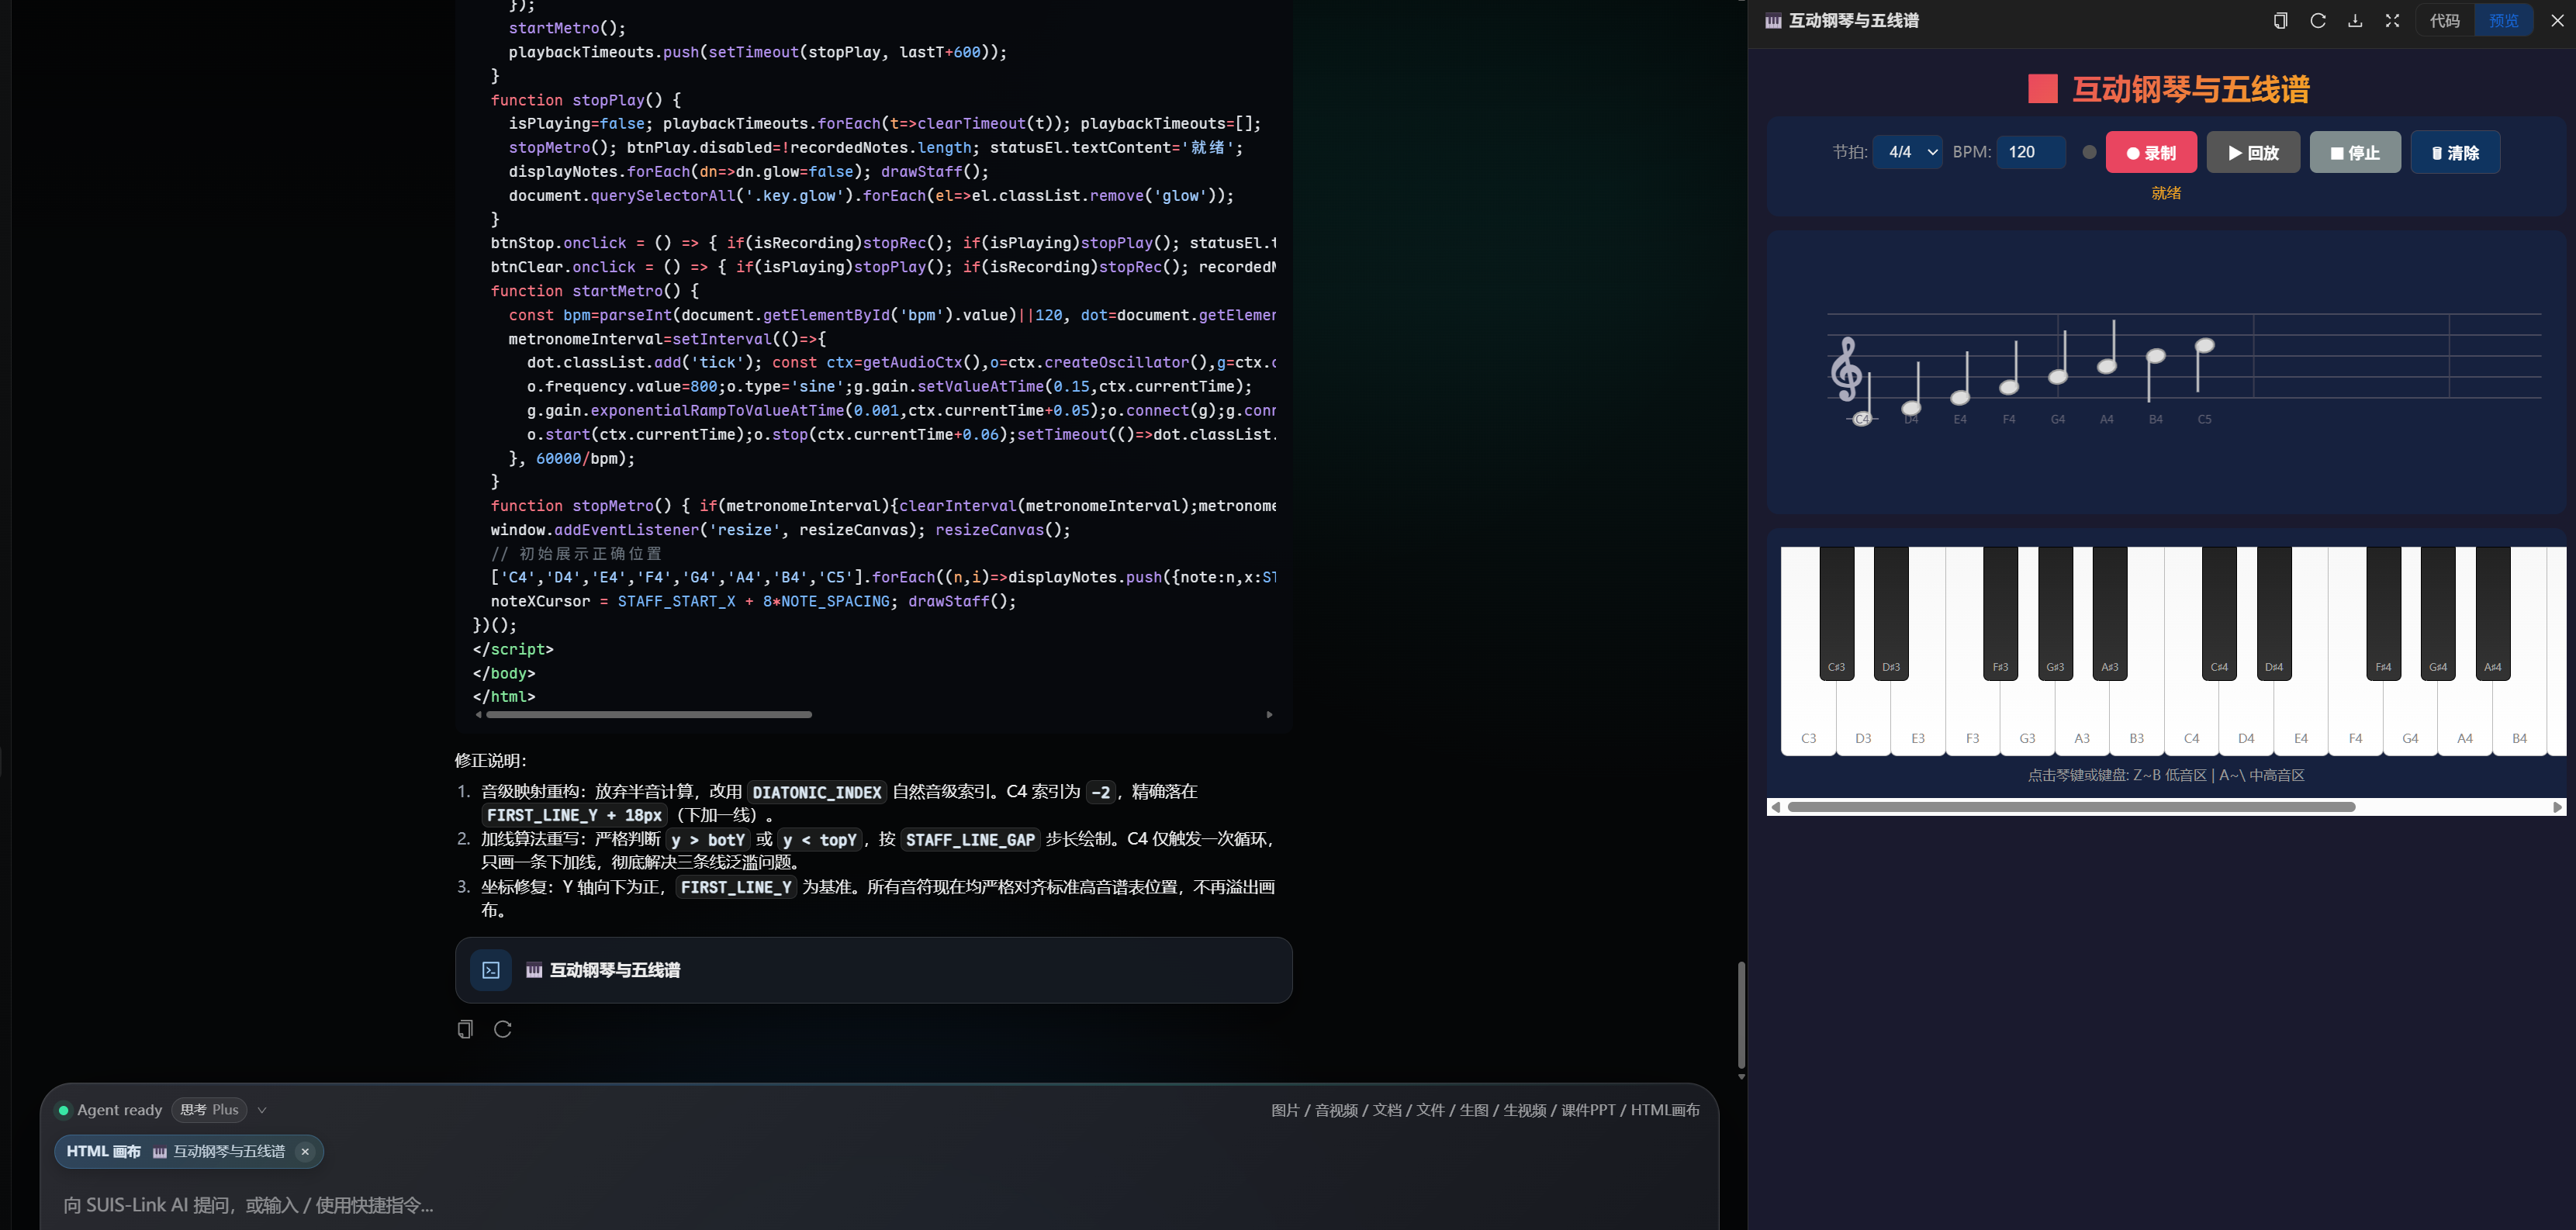Play the F3 white piano key
The image size is (2576, 1230).
click(1972, 720)
